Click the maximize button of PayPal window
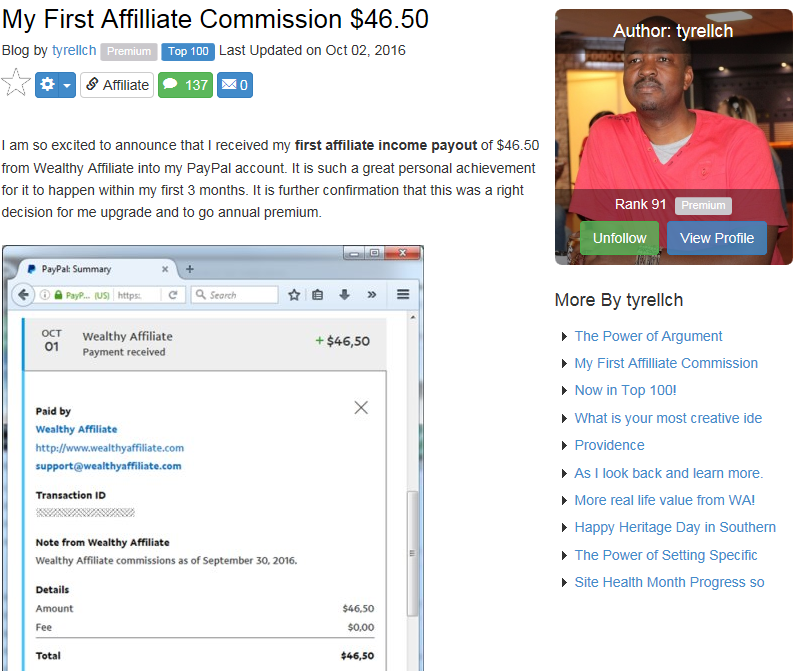This screenshot has height=671, width=799. coord(375,253)
